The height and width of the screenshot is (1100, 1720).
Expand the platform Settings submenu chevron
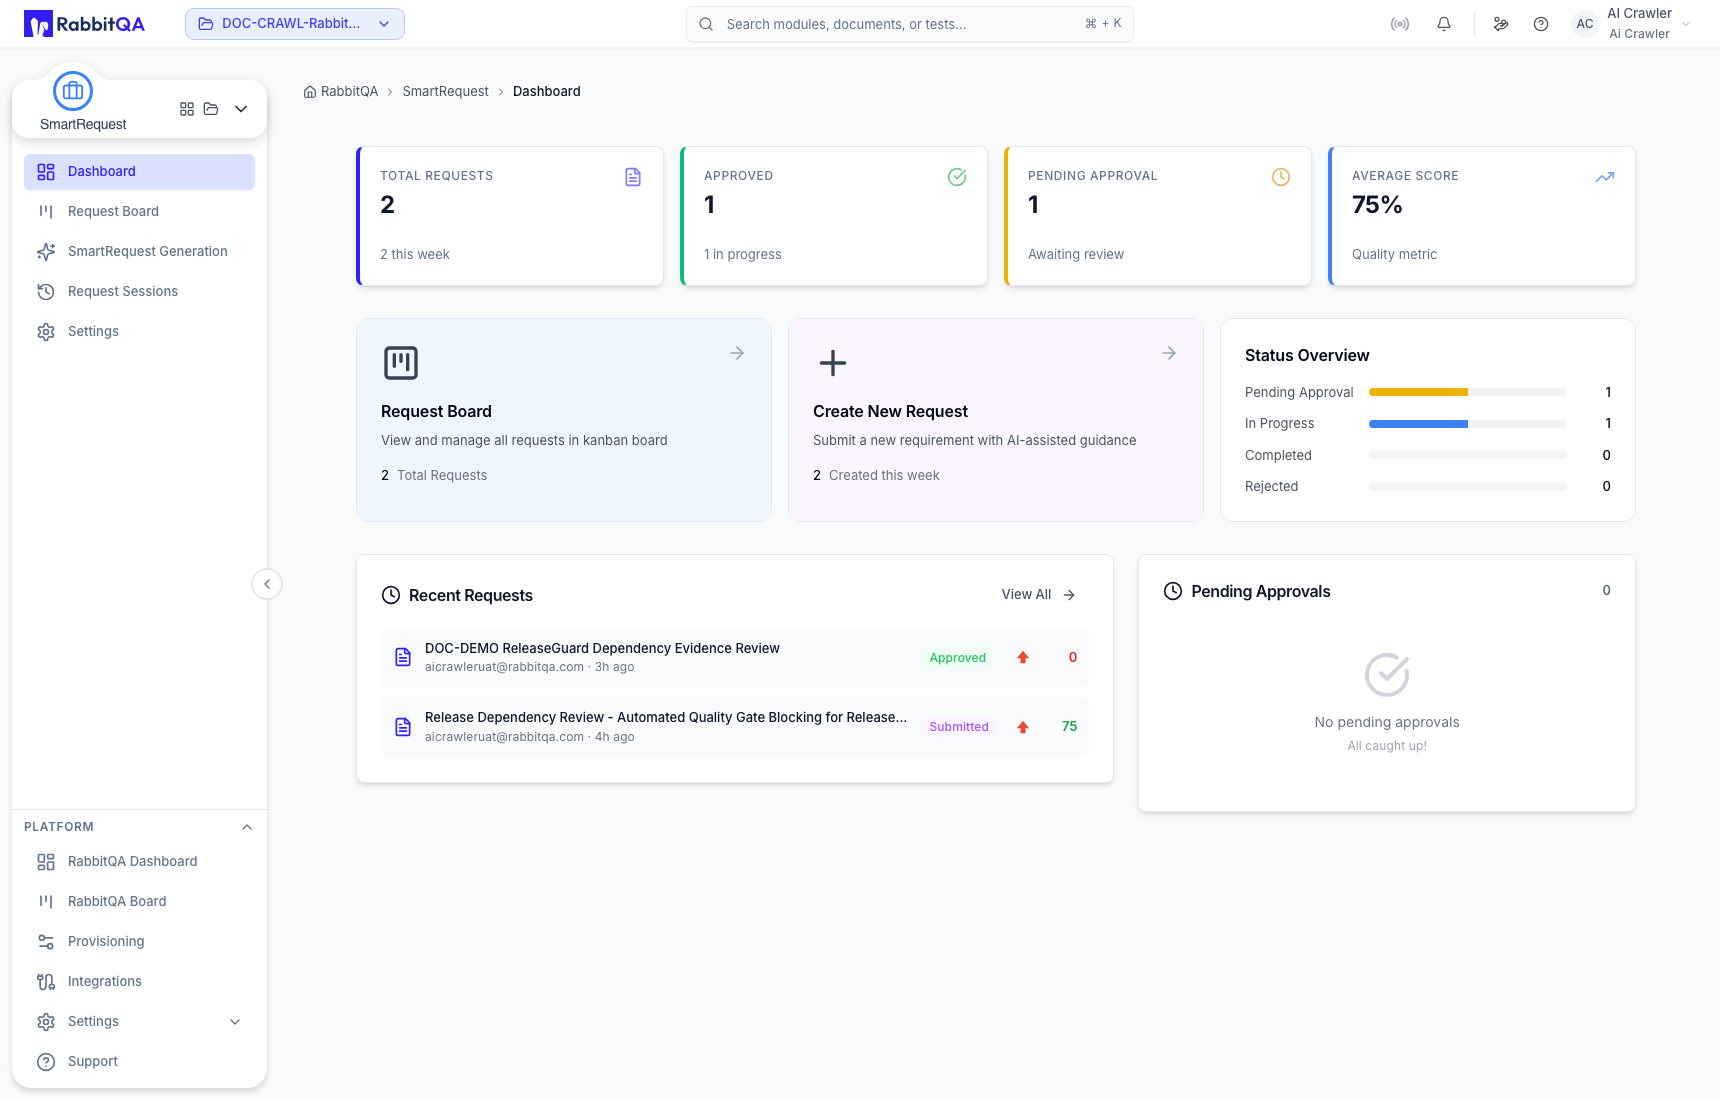235,1022
